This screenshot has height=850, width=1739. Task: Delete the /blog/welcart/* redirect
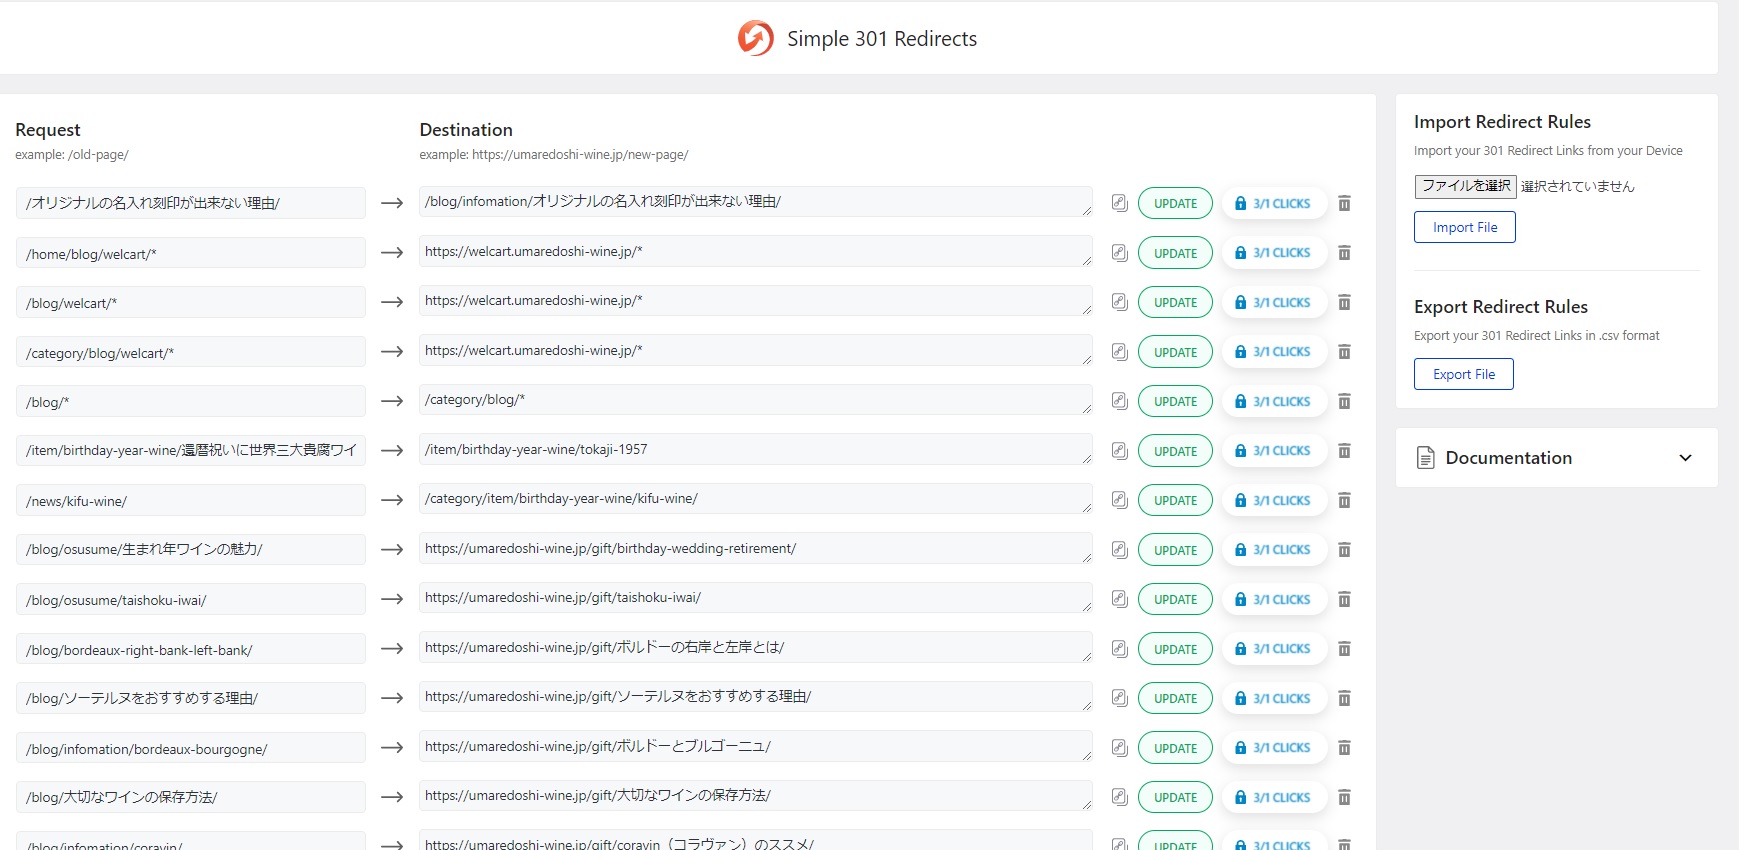click(1345, 302)
